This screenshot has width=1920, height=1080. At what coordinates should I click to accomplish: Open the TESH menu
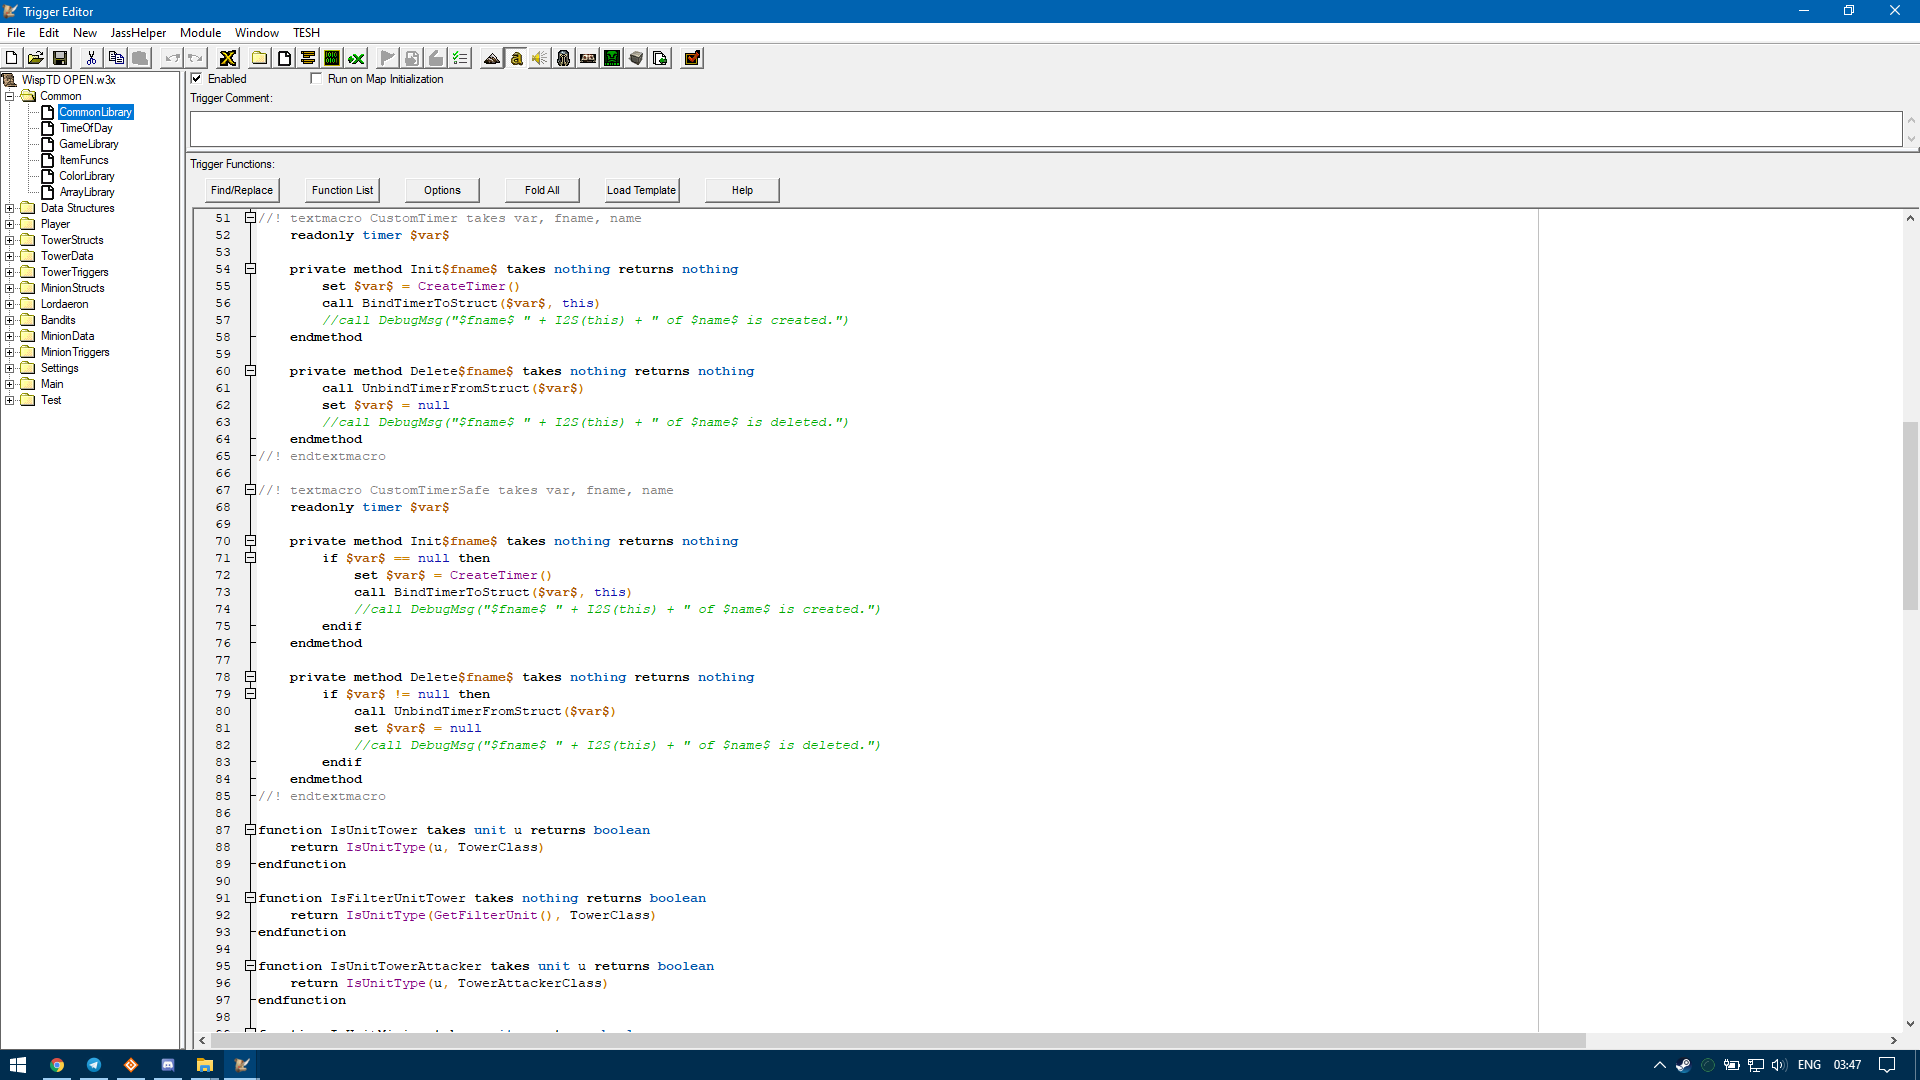[x=306, y=33]
